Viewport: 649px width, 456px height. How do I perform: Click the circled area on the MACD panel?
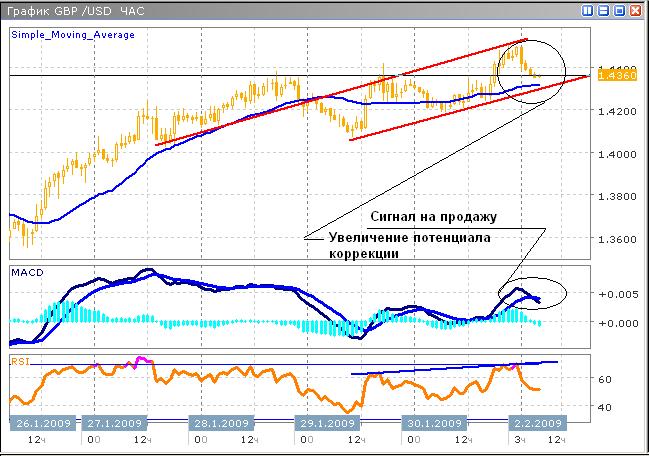(x=533, y=291)
